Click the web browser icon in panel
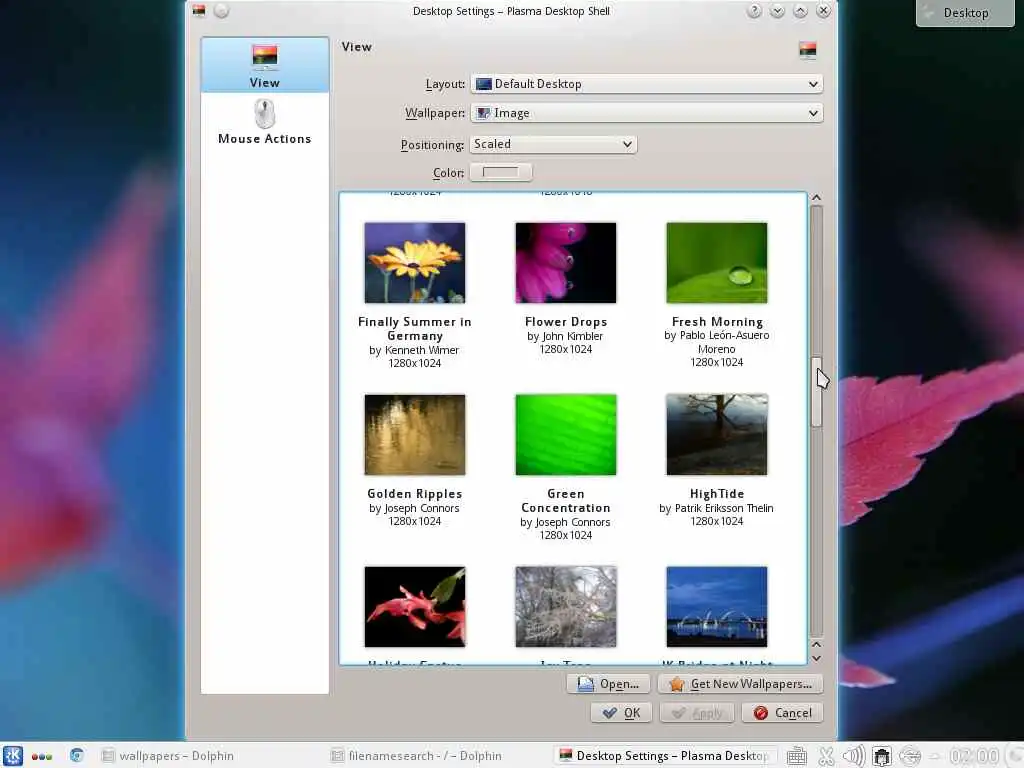Image resolution: width=1024 pixels, height=768 pixels. click(76, 756)
